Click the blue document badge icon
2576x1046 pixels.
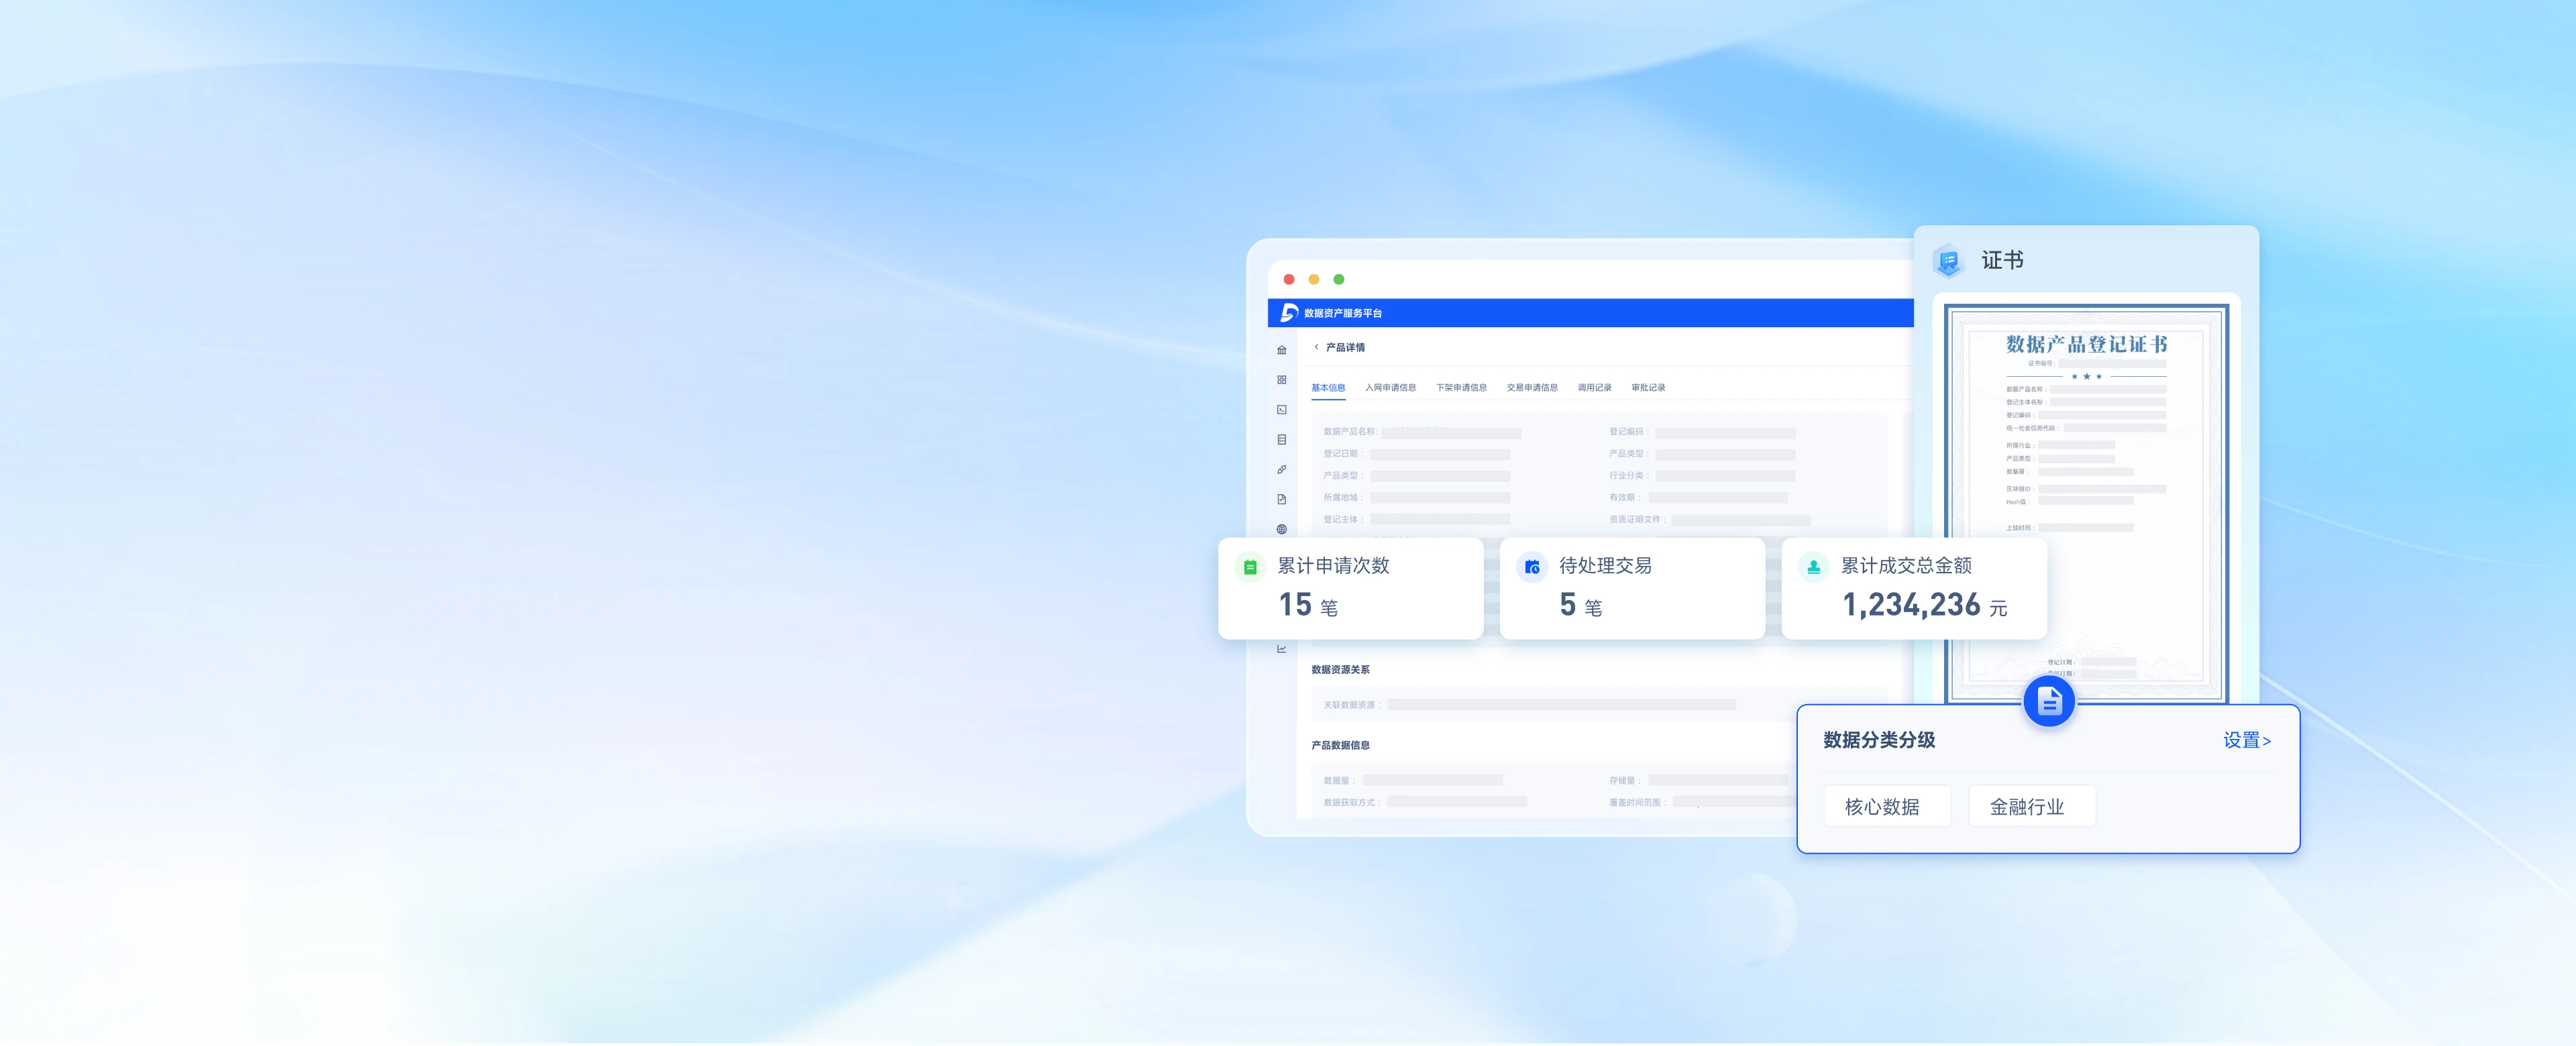tap(2048, 702)
